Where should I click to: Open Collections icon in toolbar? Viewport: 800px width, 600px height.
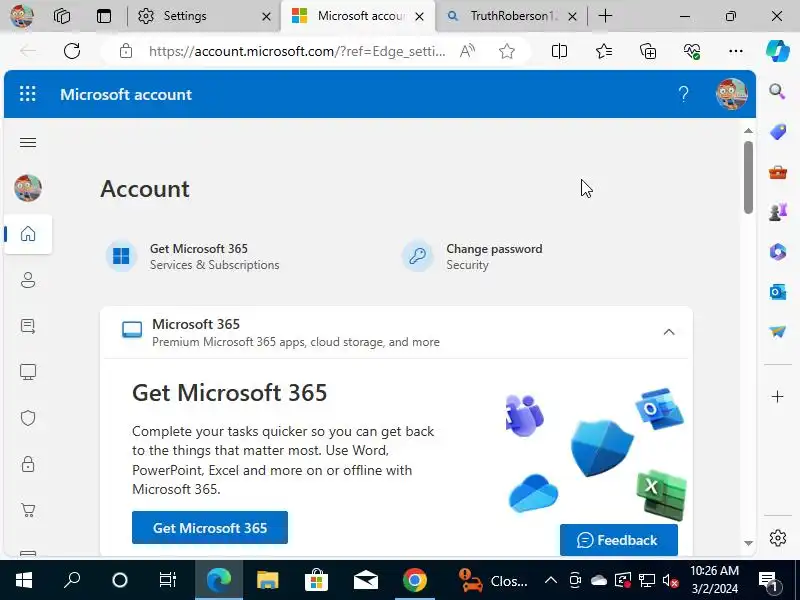(x=648, y=51)
